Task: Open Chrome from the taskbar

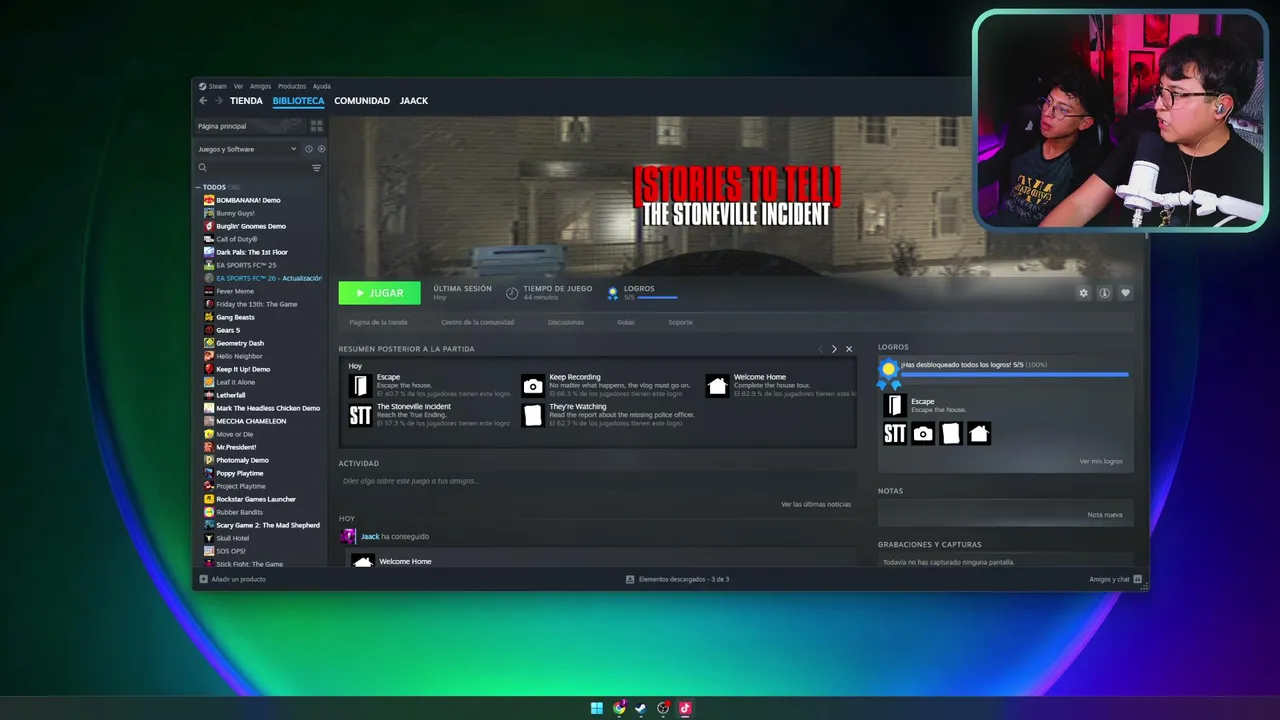Action: click(619, 708)
